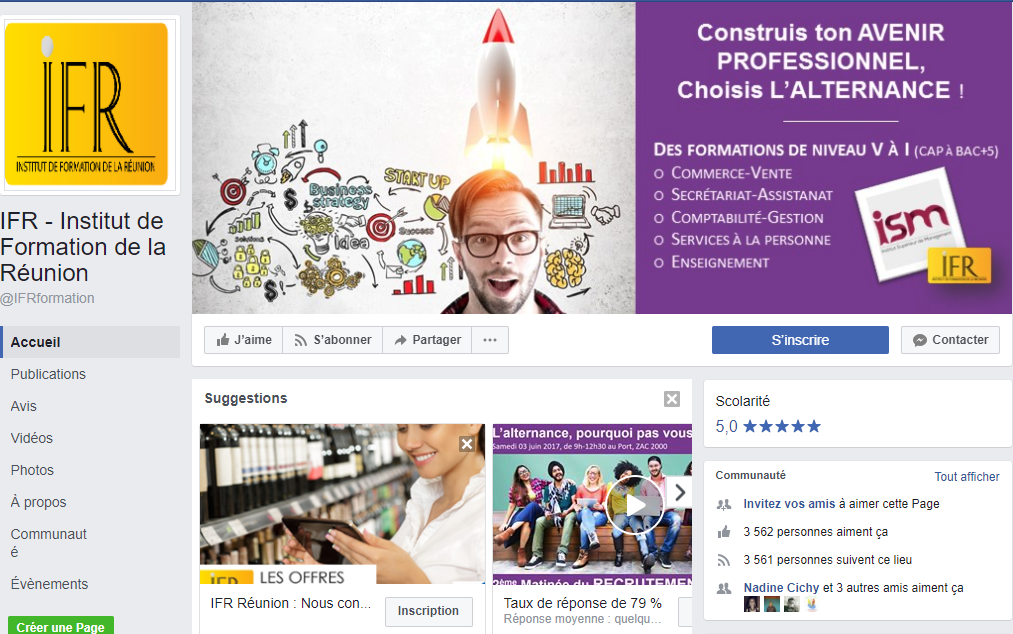This screenshot has height=634, width=1013.
Task: Show next suggestion with the chevron arrow
Action: (679, 493)
